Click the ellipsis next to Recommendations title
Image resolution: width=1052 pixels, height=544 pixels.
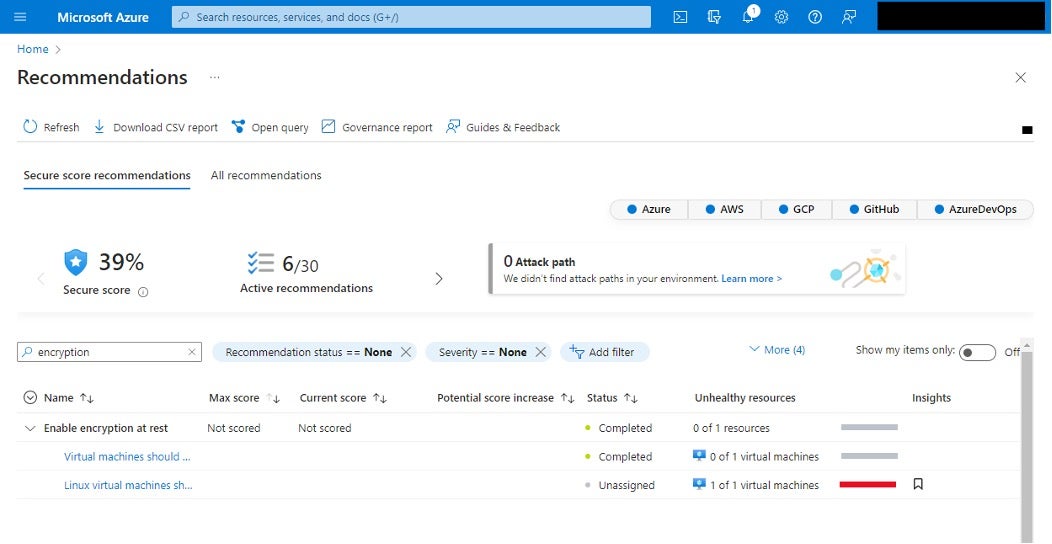[x=214, y=77]
